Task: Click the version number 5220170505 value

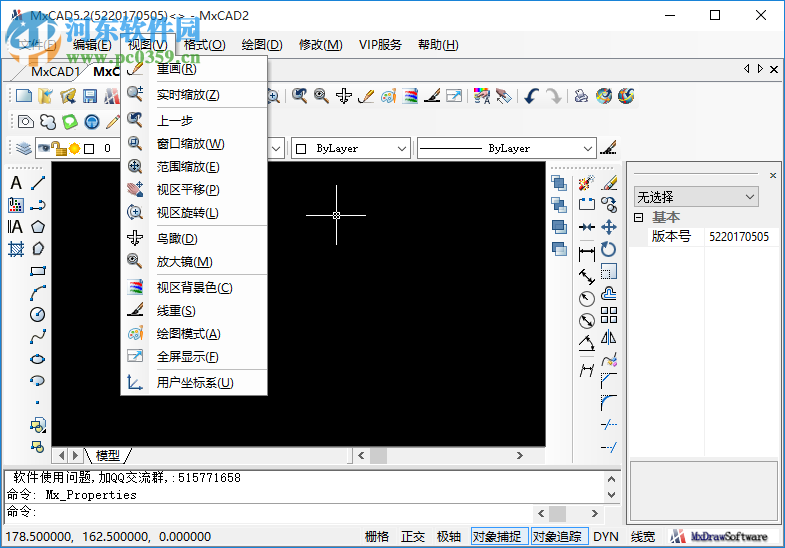Action: [x=739, y=236]
